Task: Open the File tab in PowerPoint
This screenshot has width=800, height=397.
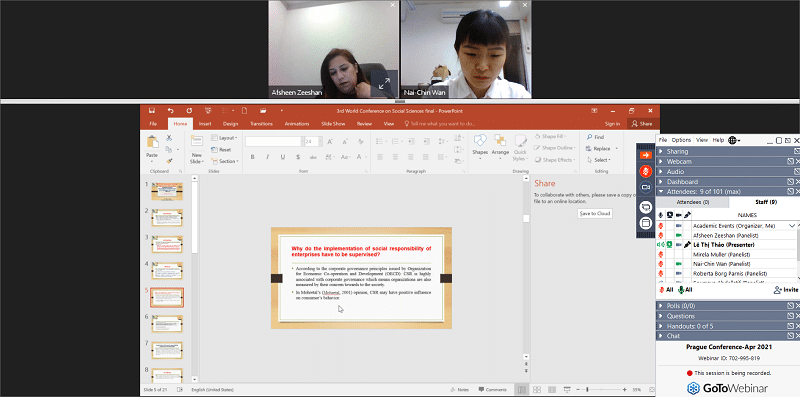Action: click(x=153, y=124)
